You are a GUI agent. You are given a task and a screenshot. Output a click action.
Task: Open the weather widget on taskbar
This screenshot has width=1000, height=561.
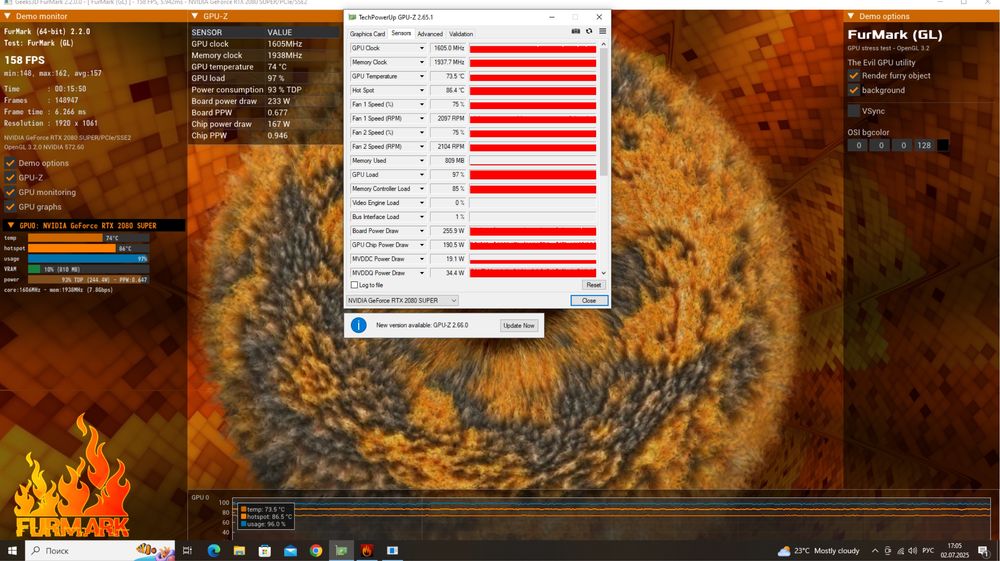pyautogui.click(x=818, y=551)
